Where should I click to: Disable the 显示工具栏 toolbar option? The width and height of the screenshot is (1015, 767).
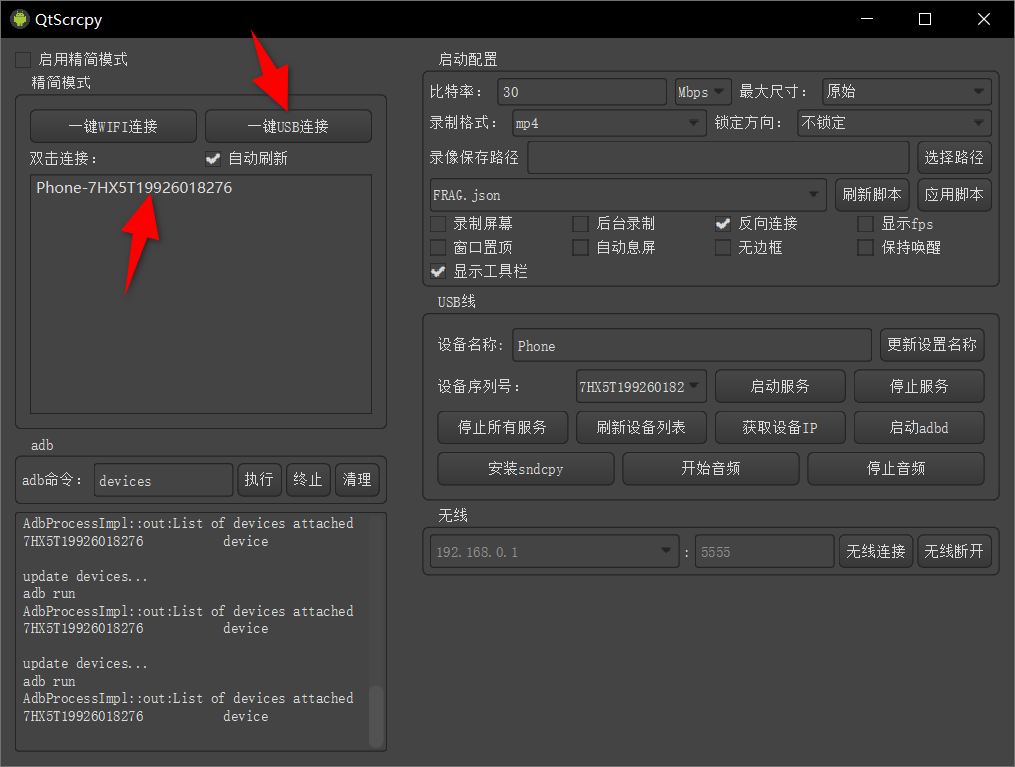437,271
